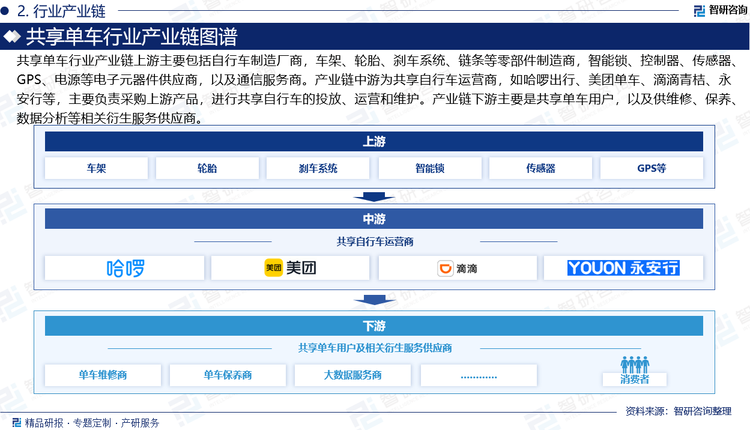Click the Hellobike 哈啰 logo
Screen dimensions: 750x430
125,268
